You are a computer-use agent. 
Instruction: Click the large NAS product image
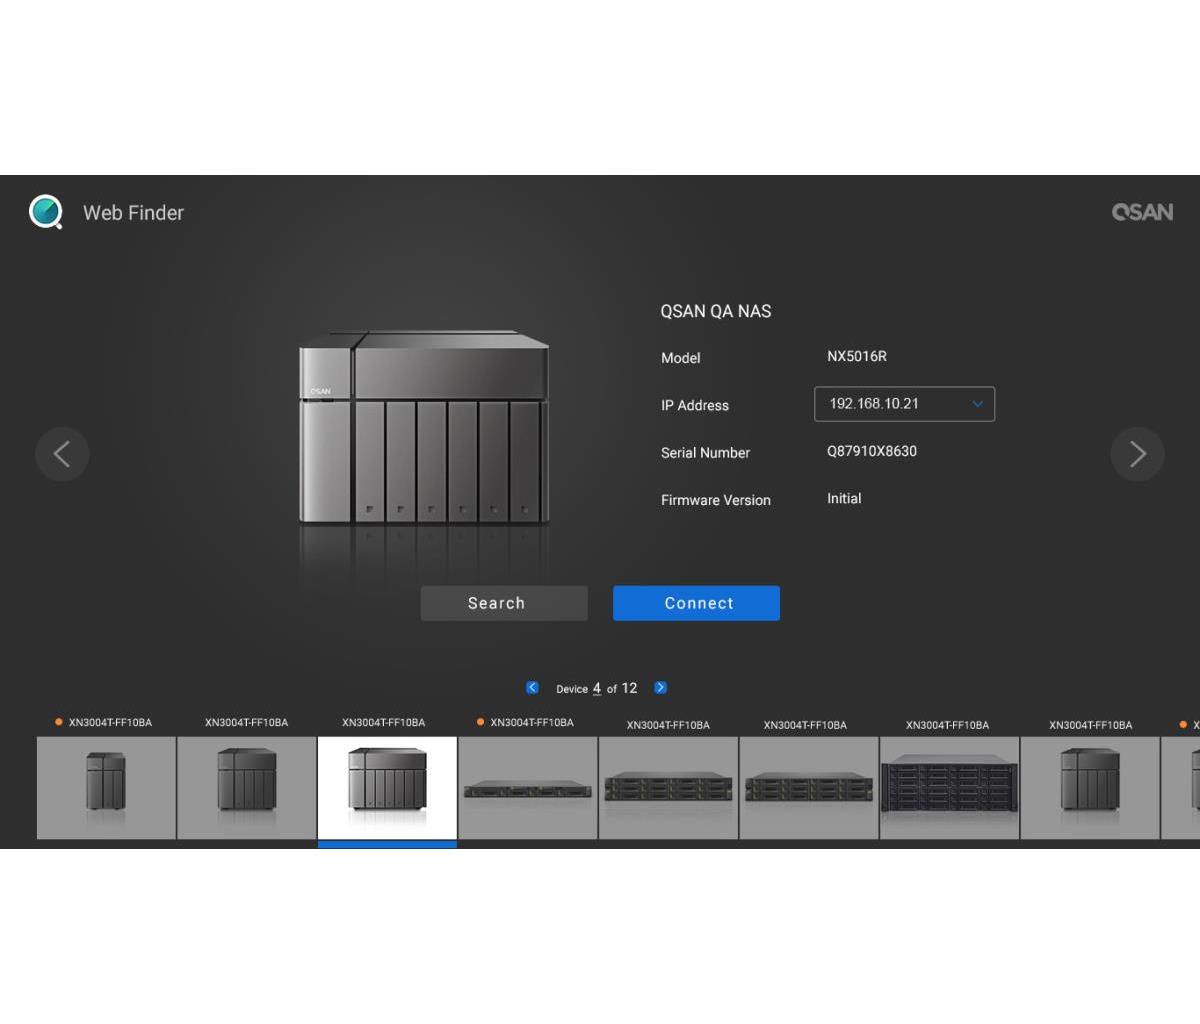point(424,428)
